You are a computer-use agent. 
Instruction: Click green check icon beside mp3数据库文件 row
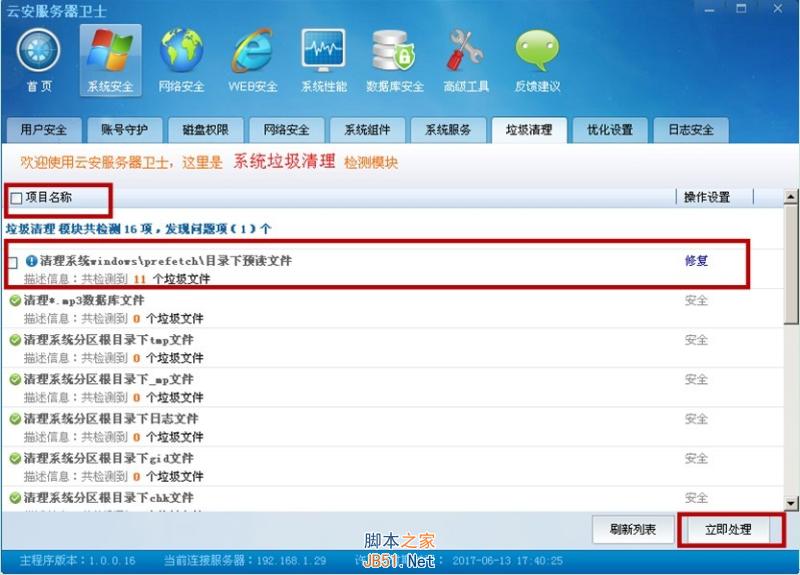click(x=15, y=301)
